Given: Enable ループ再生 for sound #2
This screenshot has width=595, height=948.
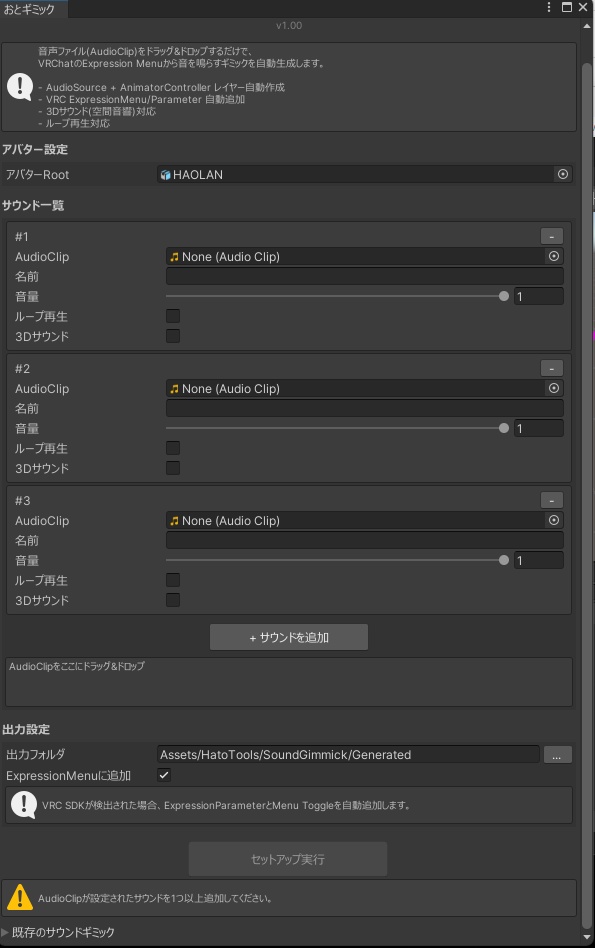Looking at the screenshot, I should (173, 447).
